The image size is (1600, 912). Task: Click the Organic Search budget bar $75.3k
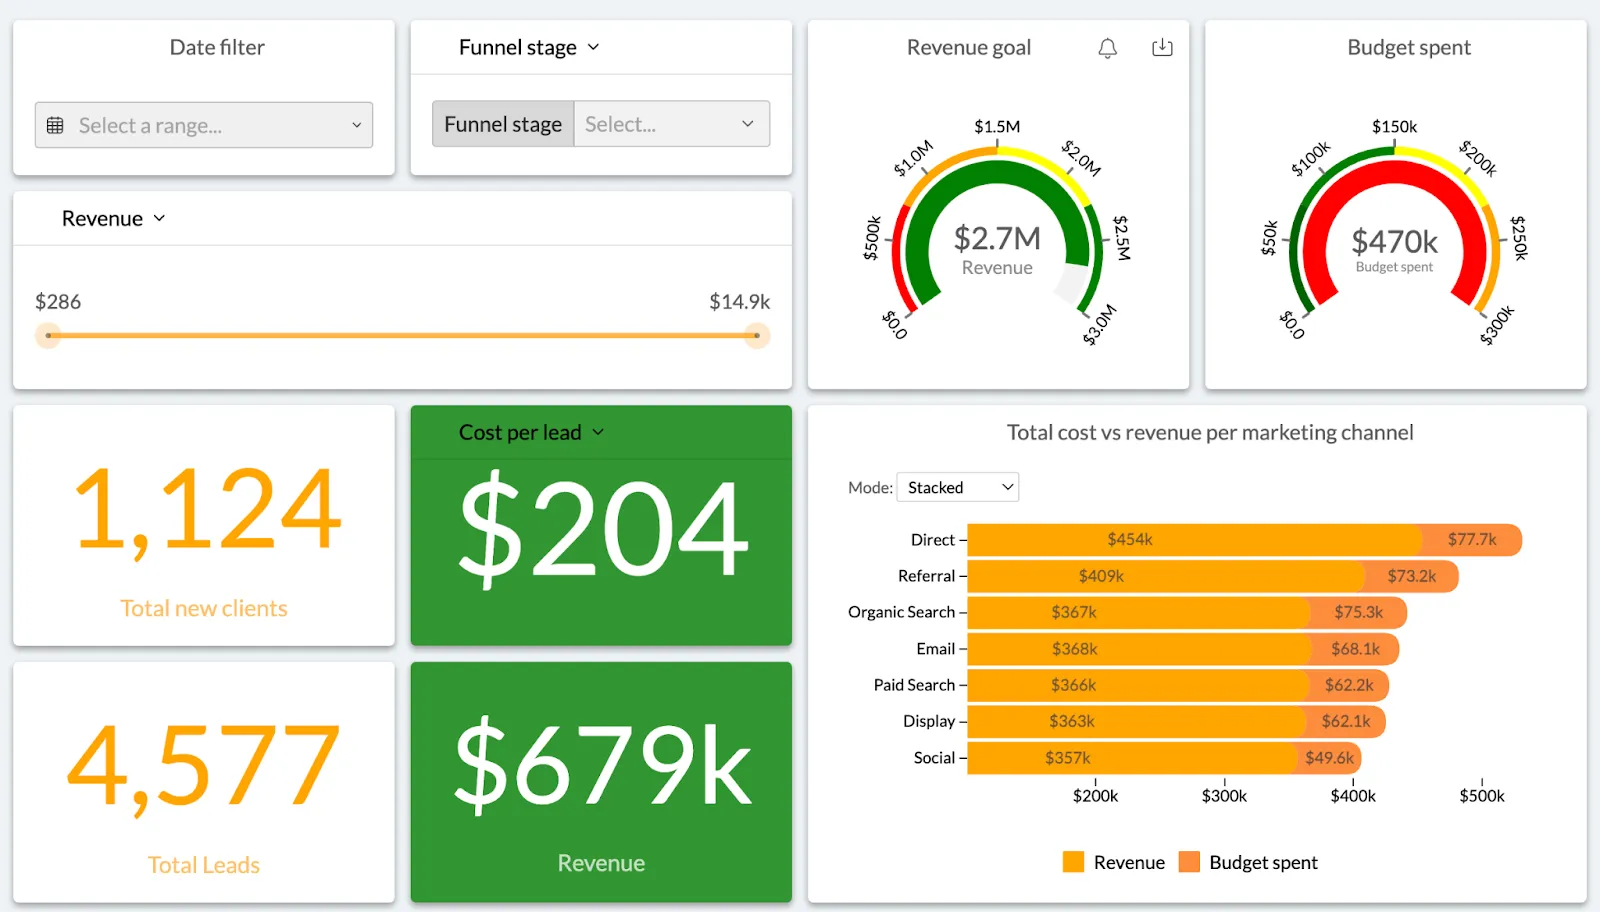(1359, 612)
